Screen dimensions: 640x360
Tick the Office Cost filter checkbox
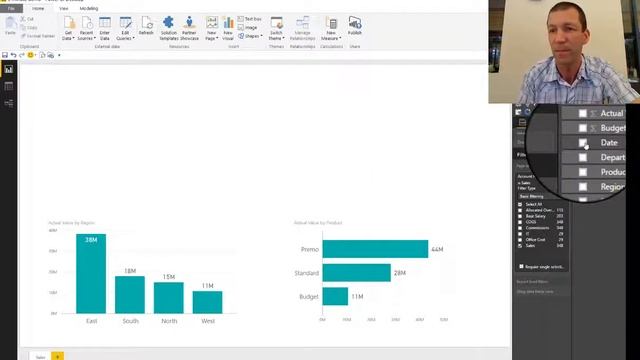(520, 240)
